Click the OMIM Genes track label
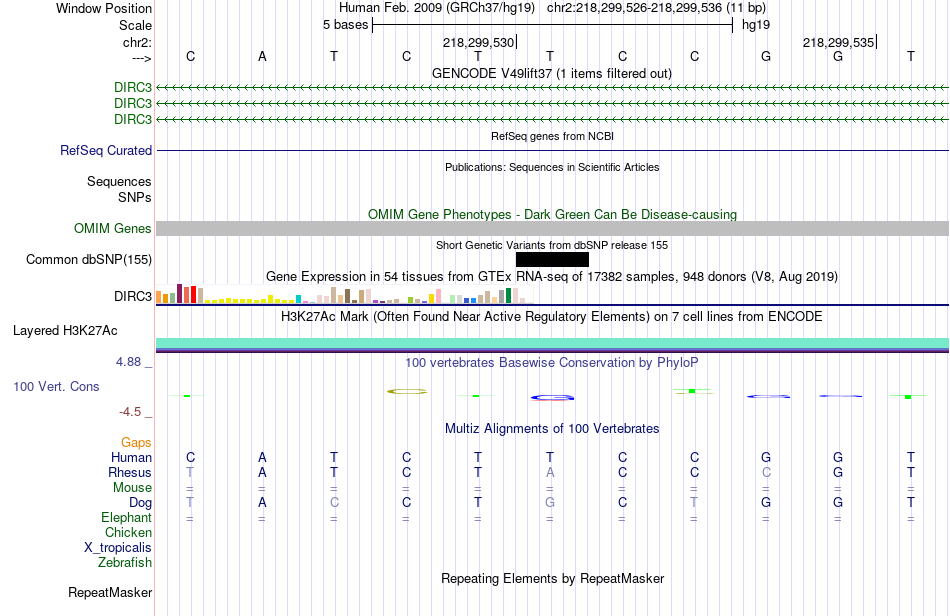Viewport: 950px width, 616px height. point(112,228)
